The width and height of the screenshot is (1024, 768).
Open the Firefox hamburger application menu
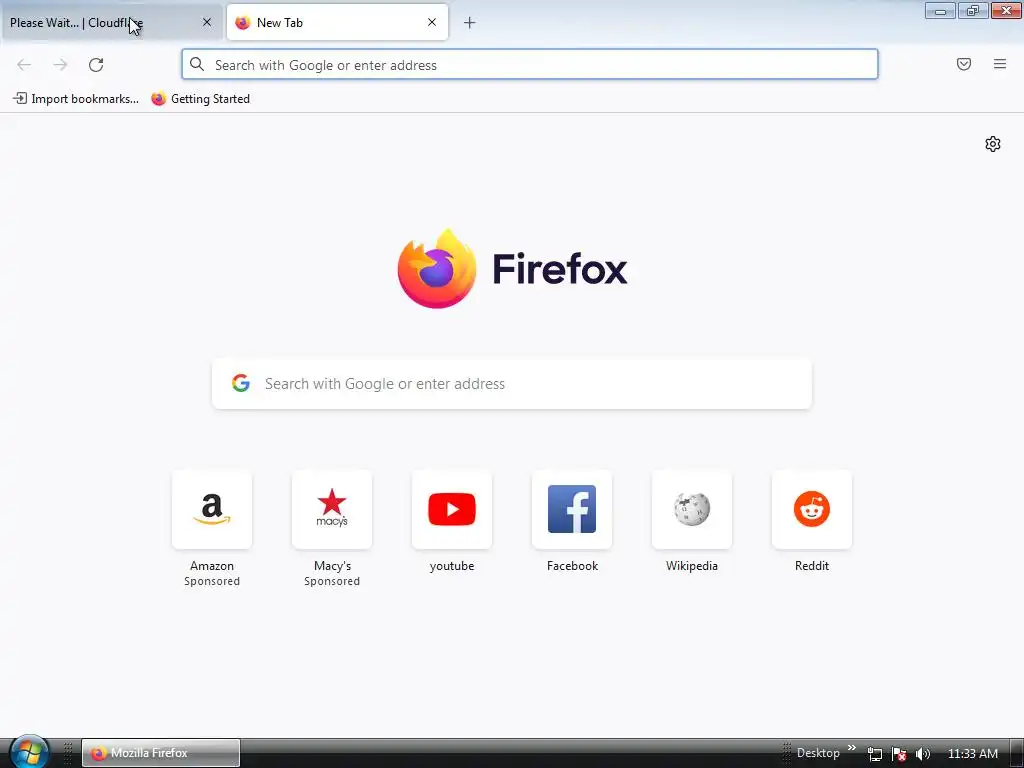1000,64
